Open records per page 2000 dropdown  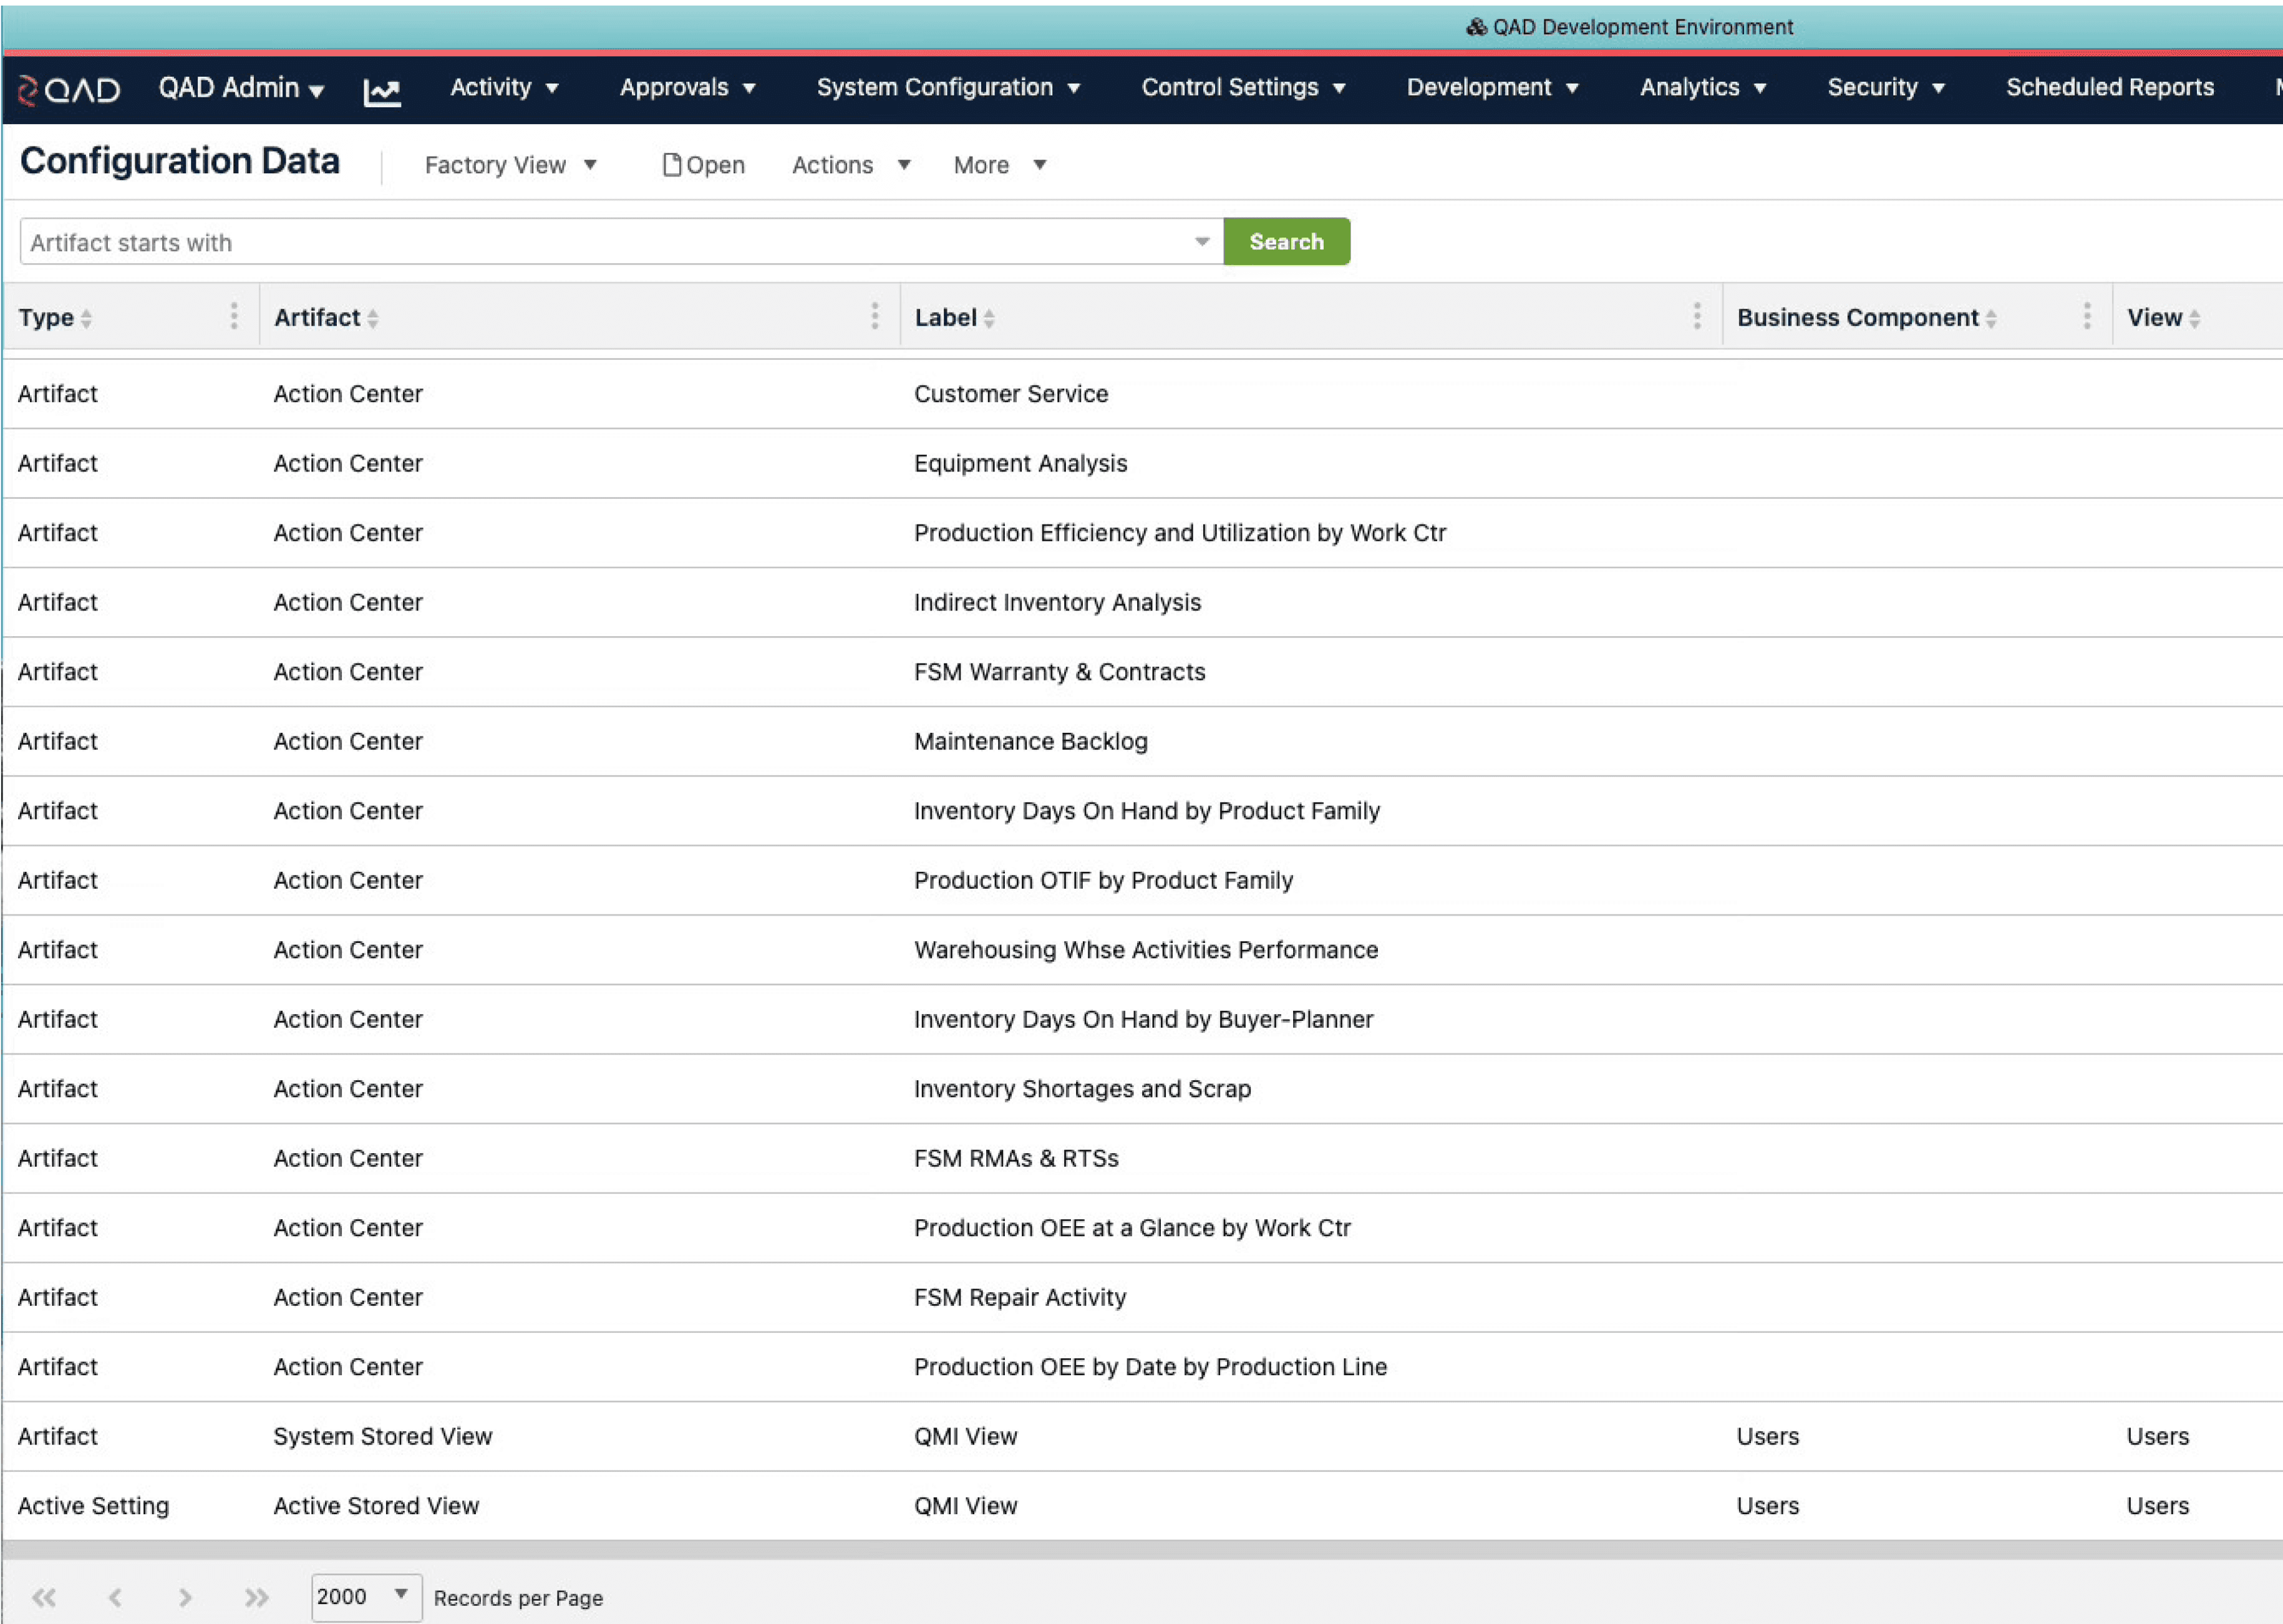(366, 1596)
